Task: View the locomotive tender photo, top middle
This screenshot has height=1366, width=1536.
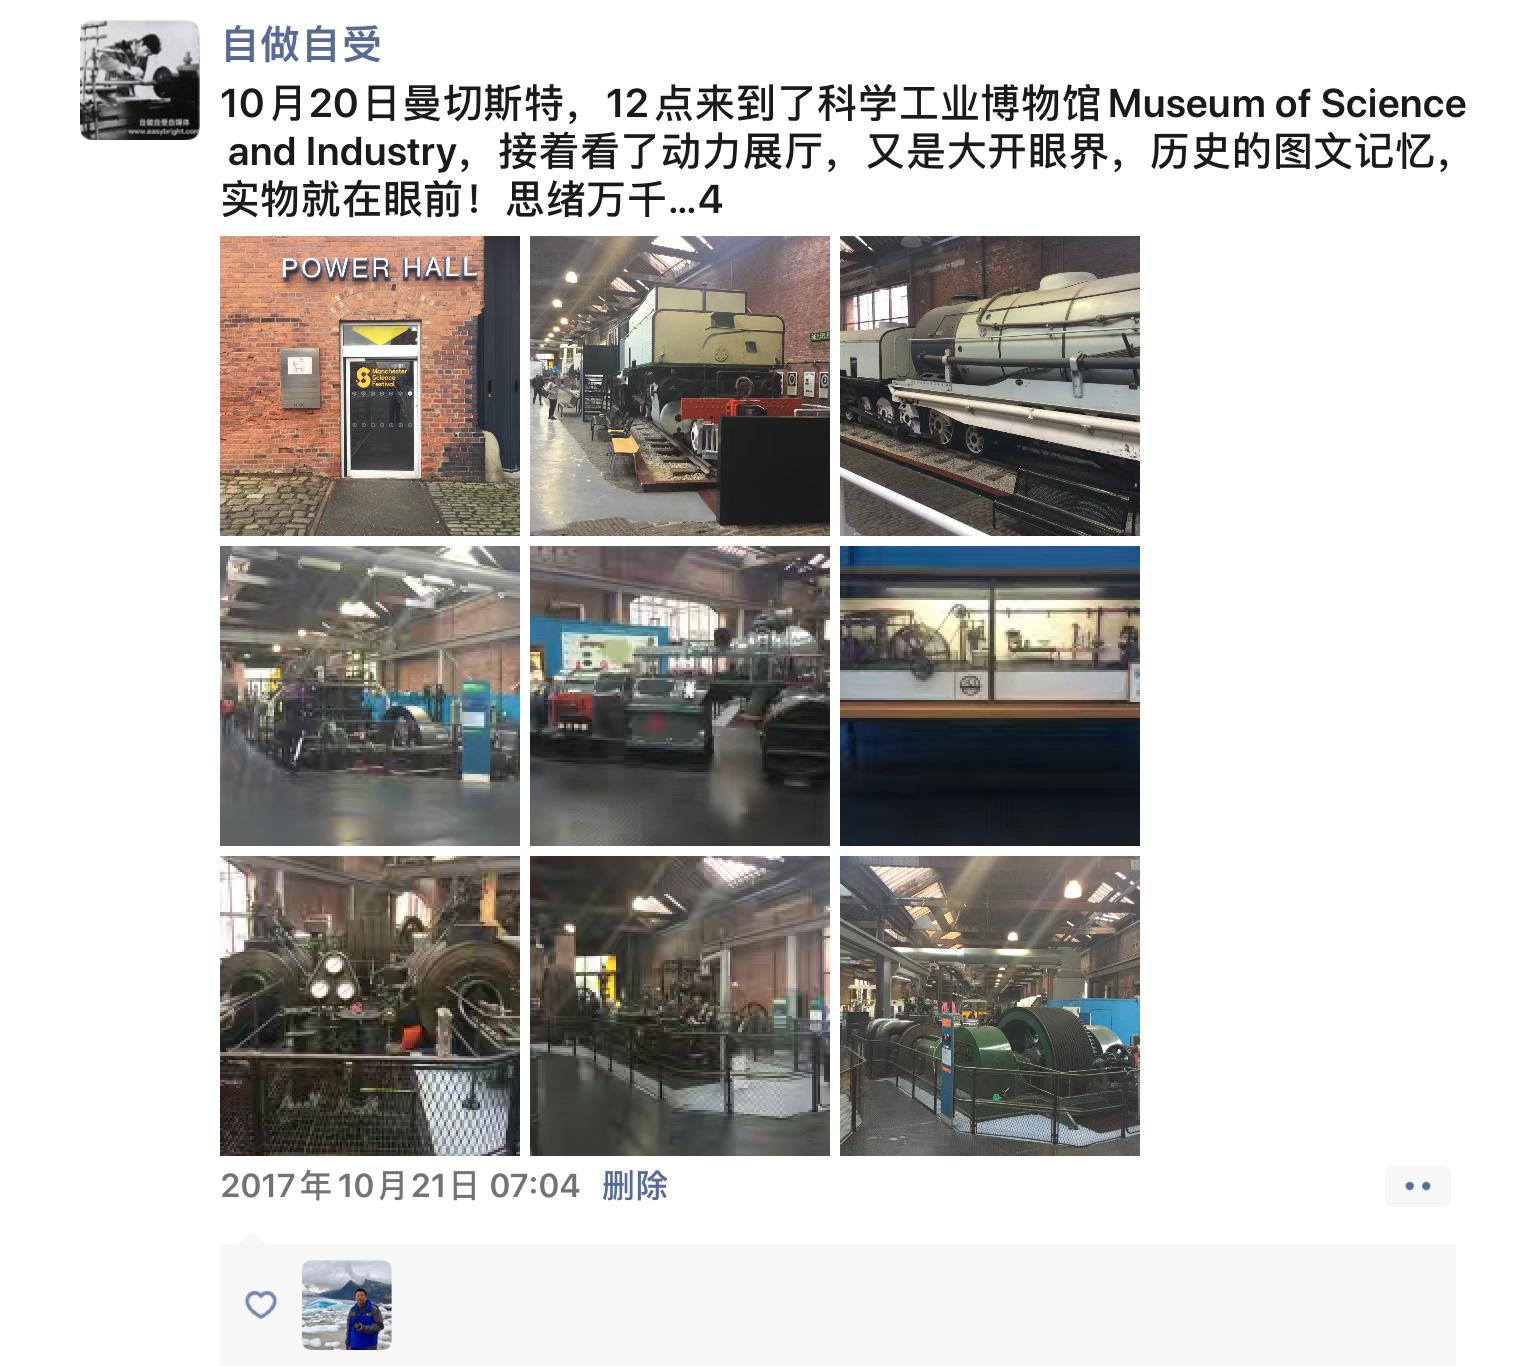Action: [x=680, y=386]
